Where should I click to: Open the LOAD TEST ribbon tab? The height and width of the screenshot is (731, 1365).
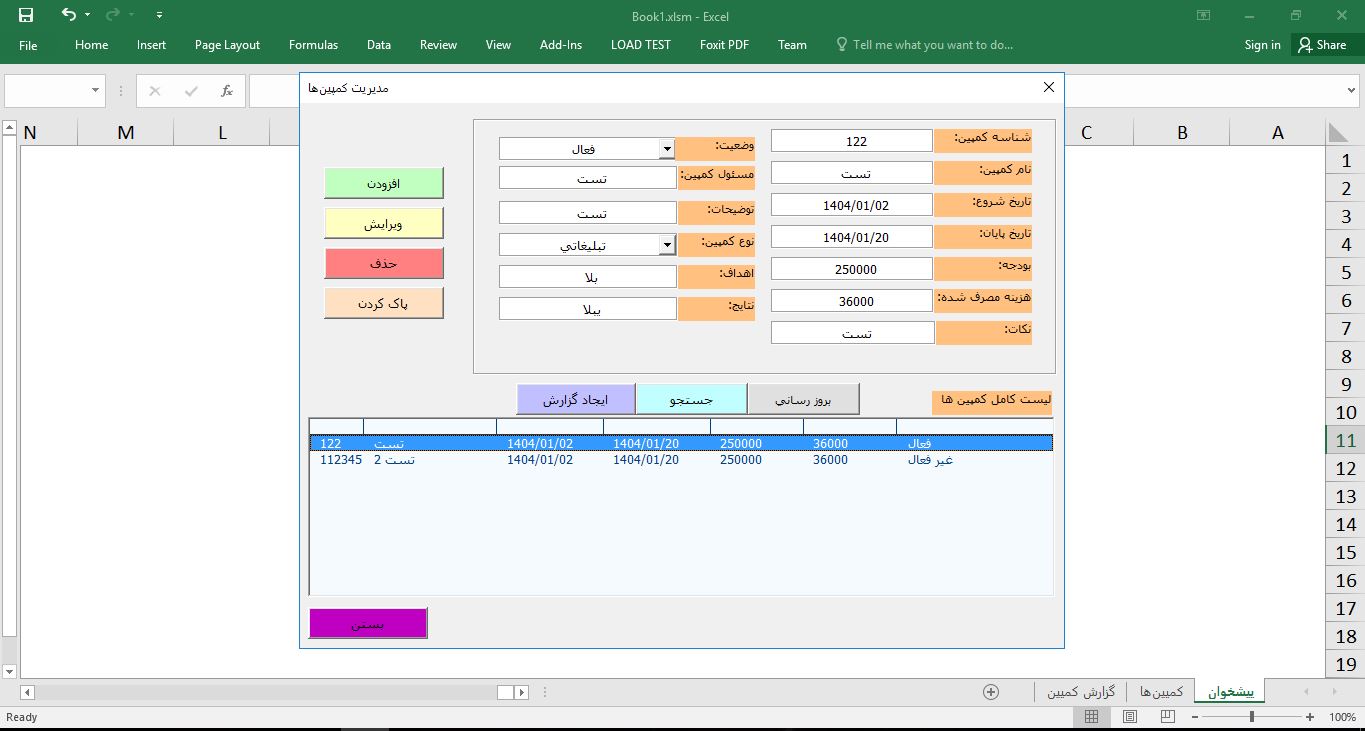pyautogui.click(x=641, y=45)
